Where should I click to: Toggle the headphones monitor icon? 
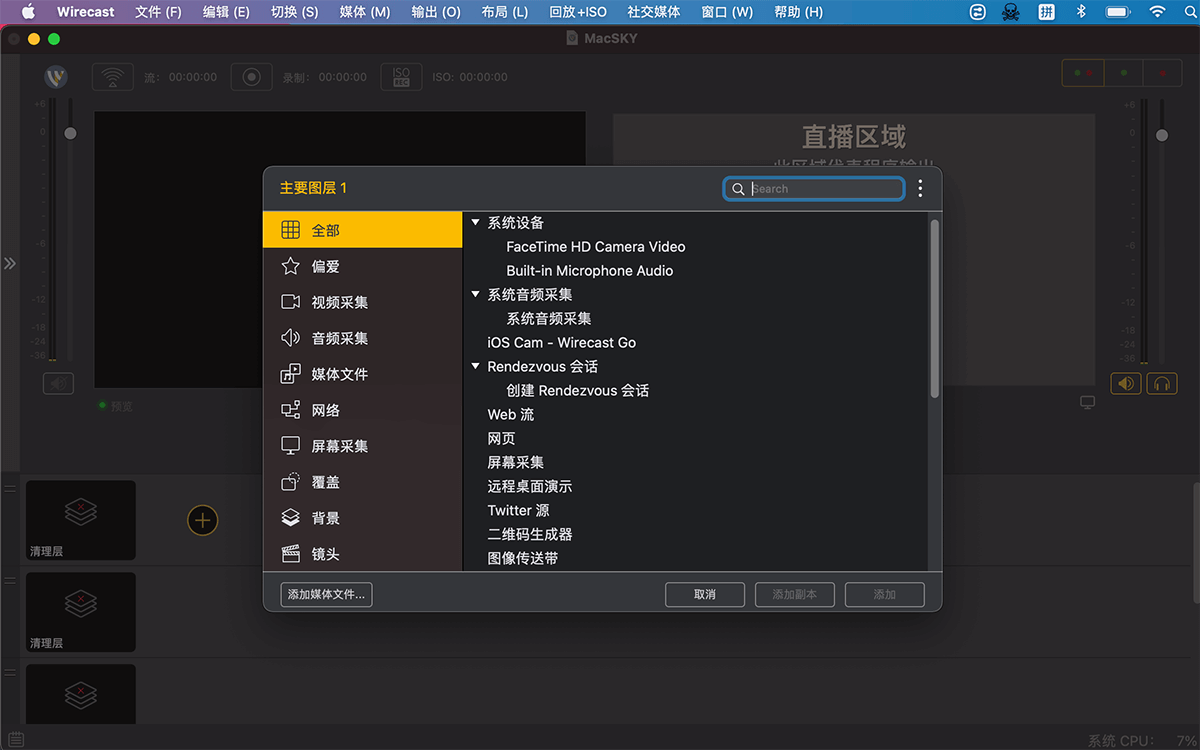click(1162, 383)
